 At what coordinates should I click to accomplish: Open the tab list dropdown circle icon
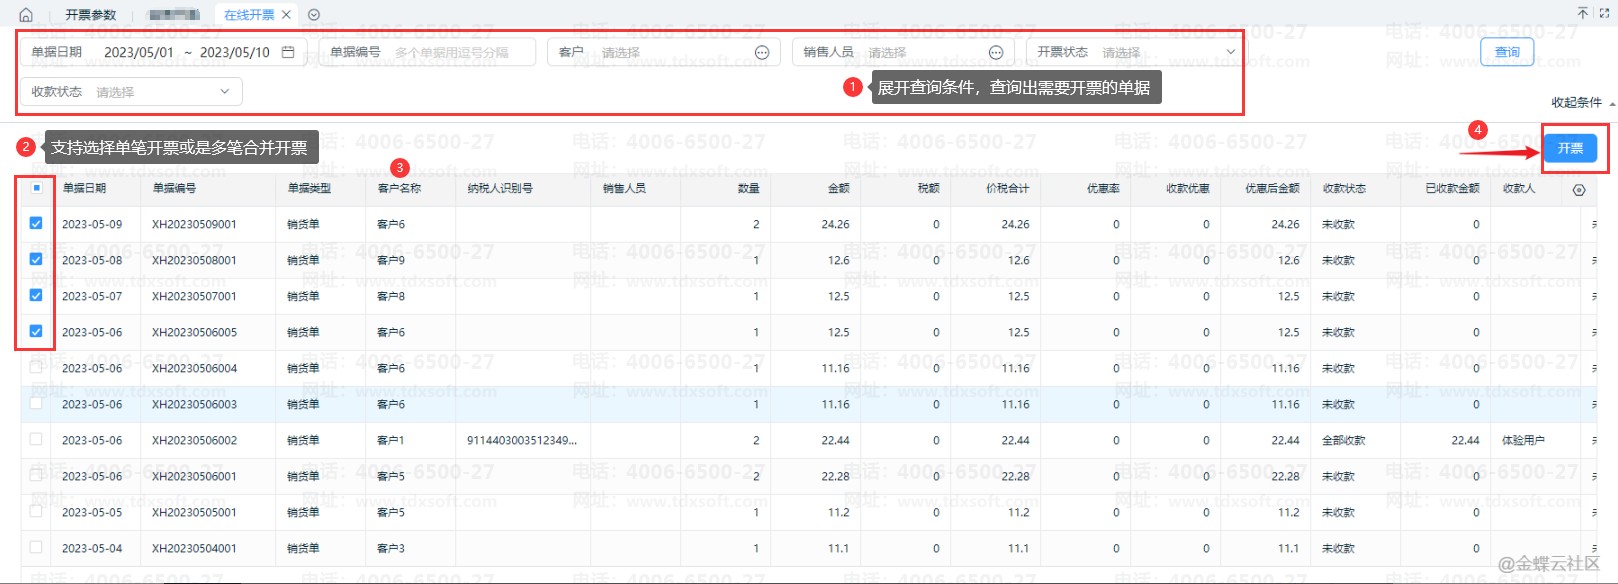(314, 15)
